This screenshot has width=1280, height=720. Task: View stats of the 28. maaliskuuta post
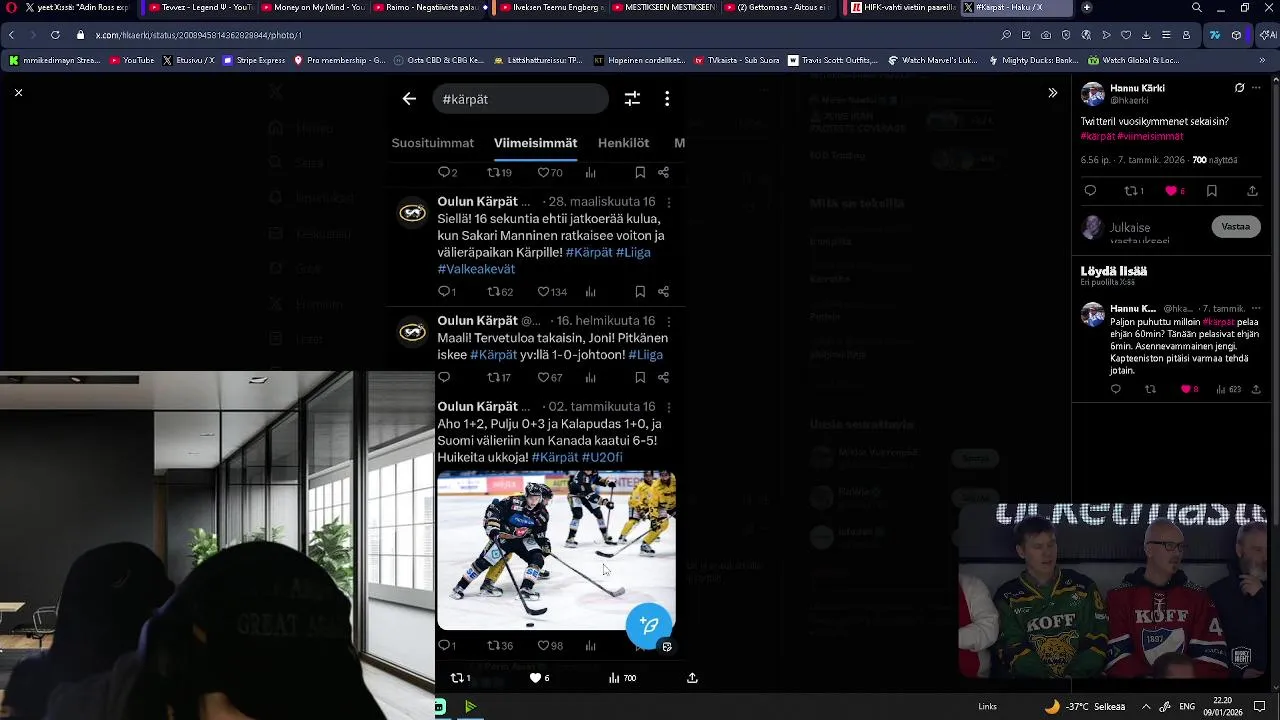590,292
